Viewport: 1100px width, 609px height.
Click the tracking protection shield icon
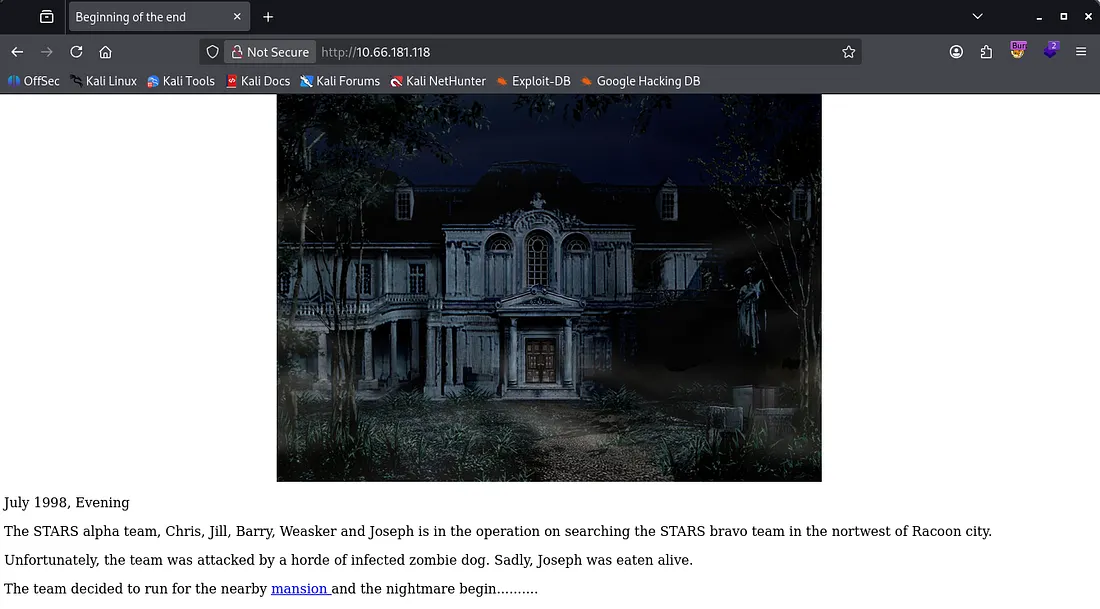coord(212,52)
